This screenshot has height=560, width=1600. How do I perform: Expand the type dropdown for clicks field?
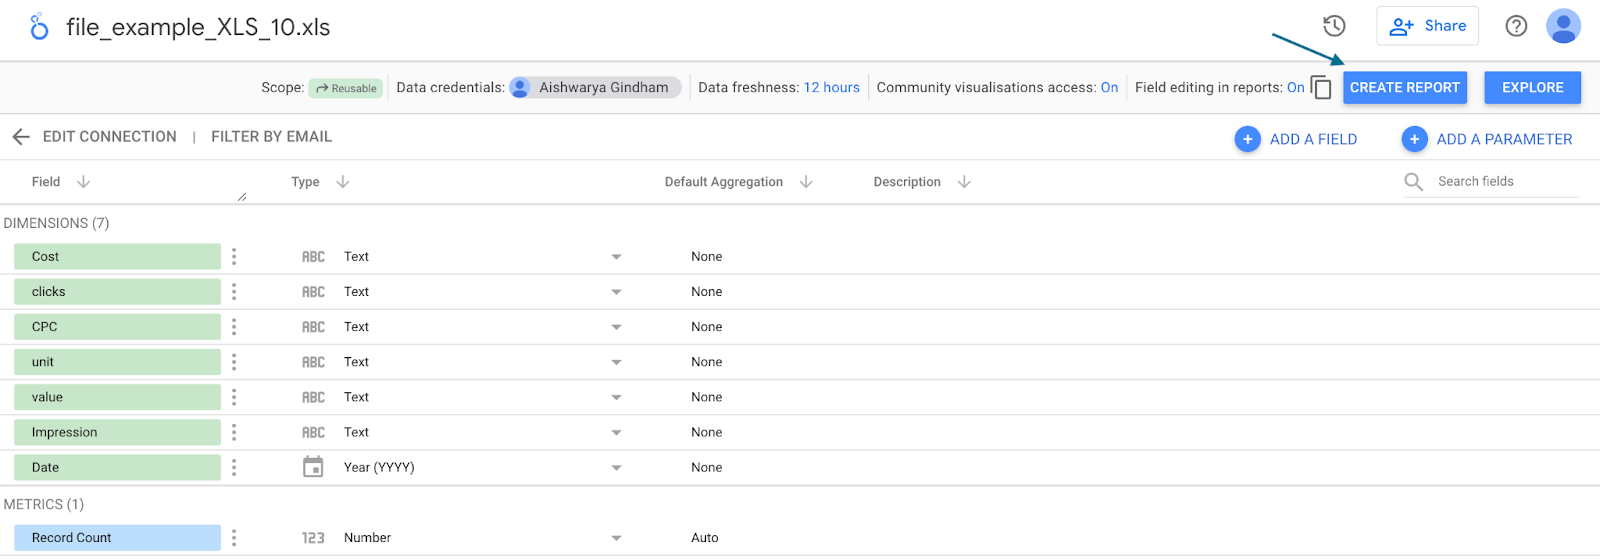[x=616, y=292]
